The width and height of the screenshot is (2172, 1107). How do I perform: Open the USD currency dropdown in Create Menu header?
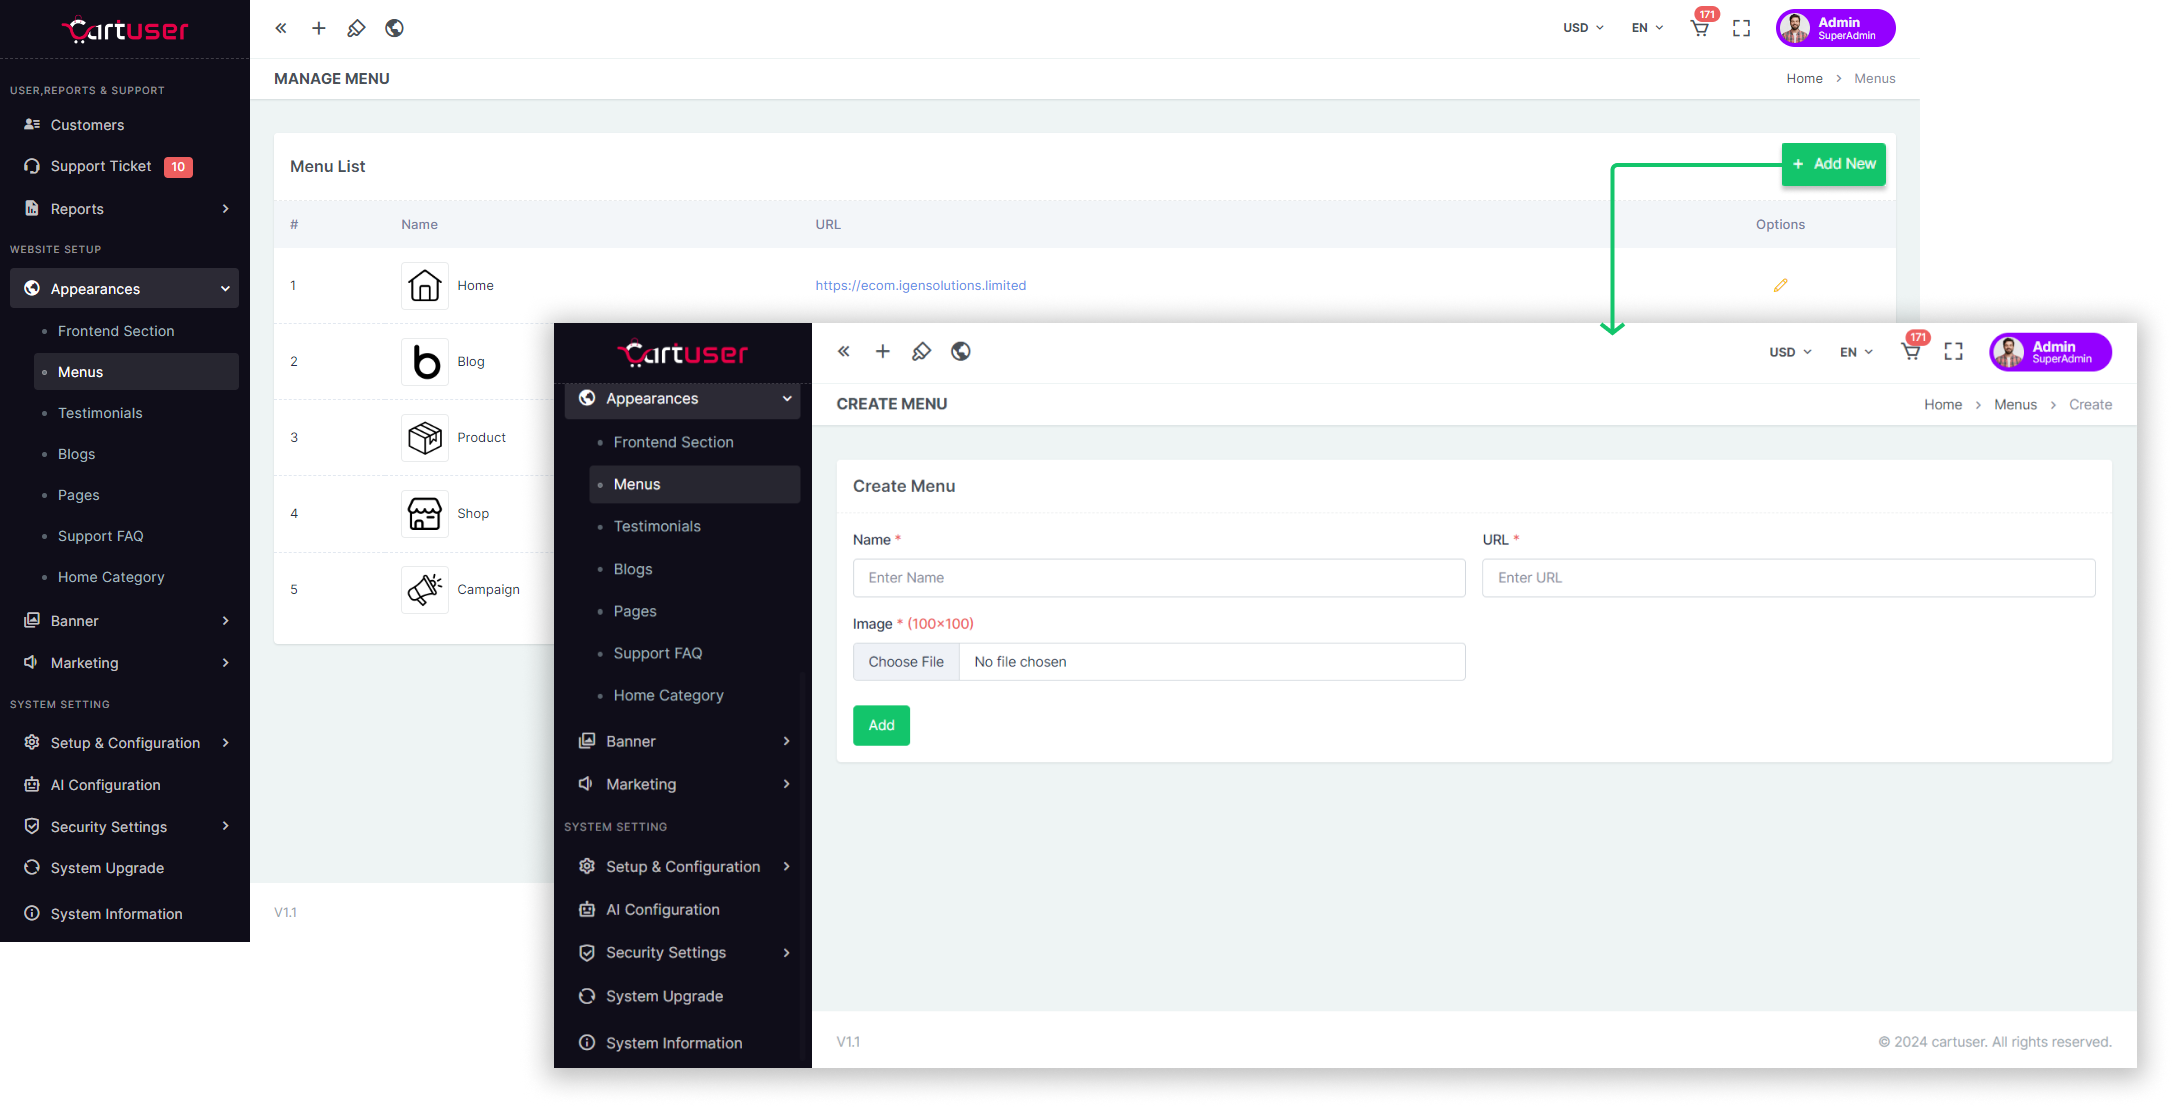click(x=1789, y=352)
